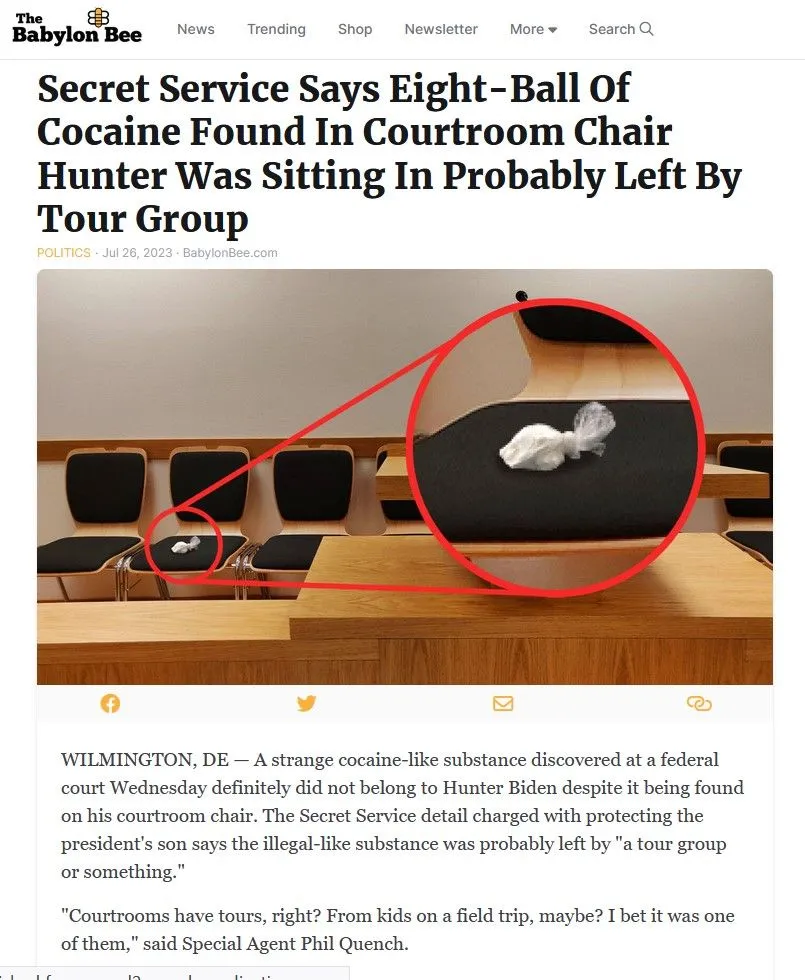Click the POLITICS category link
Image resolution: width=805 pixels, height=980 pixels.
64,252
